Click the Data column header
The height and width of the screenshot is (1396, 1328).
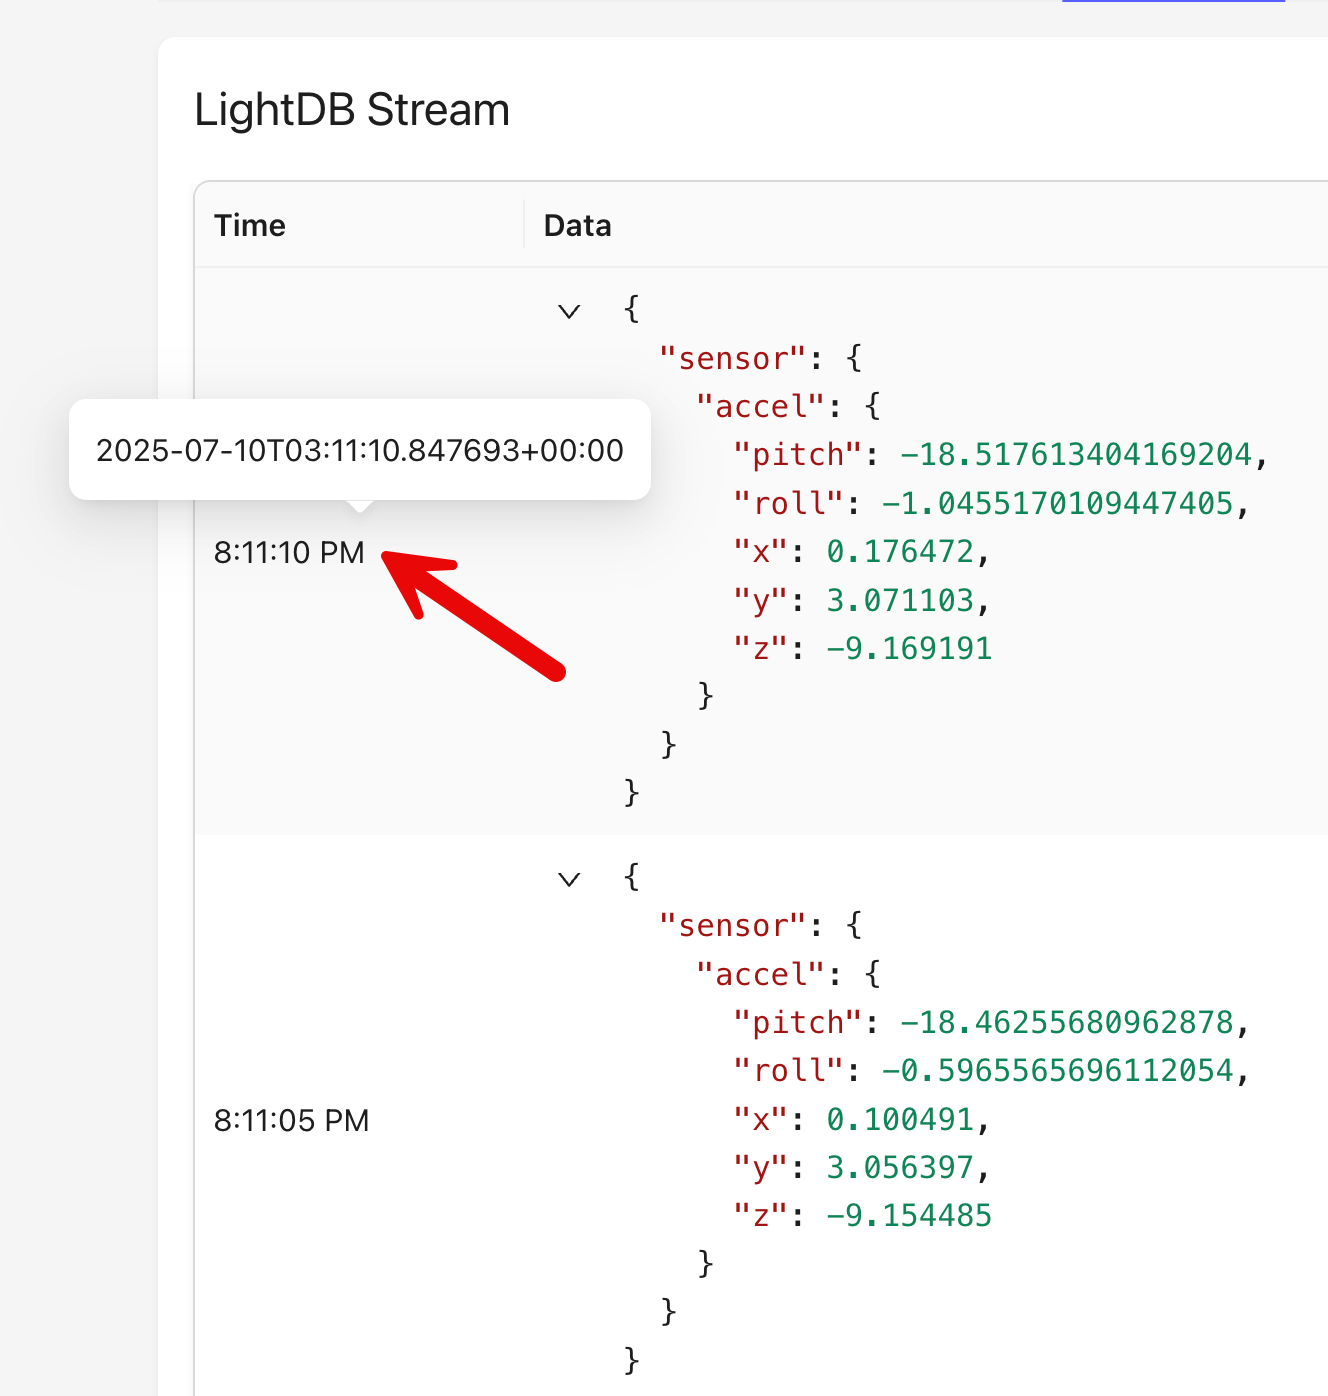tap(577, 225)
